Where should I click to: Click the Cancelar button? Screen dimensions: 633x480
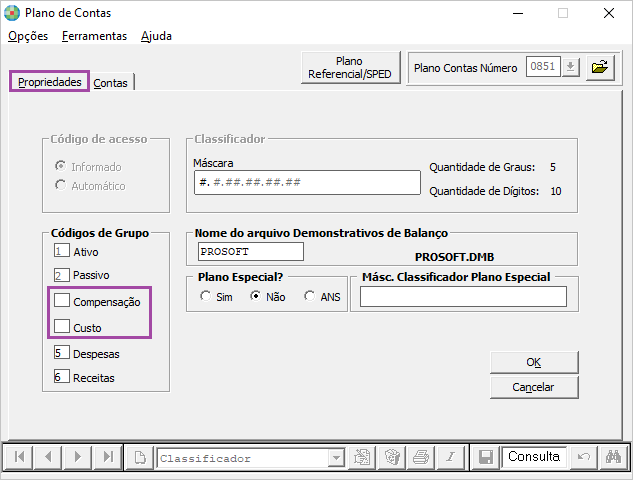(534, 387)
